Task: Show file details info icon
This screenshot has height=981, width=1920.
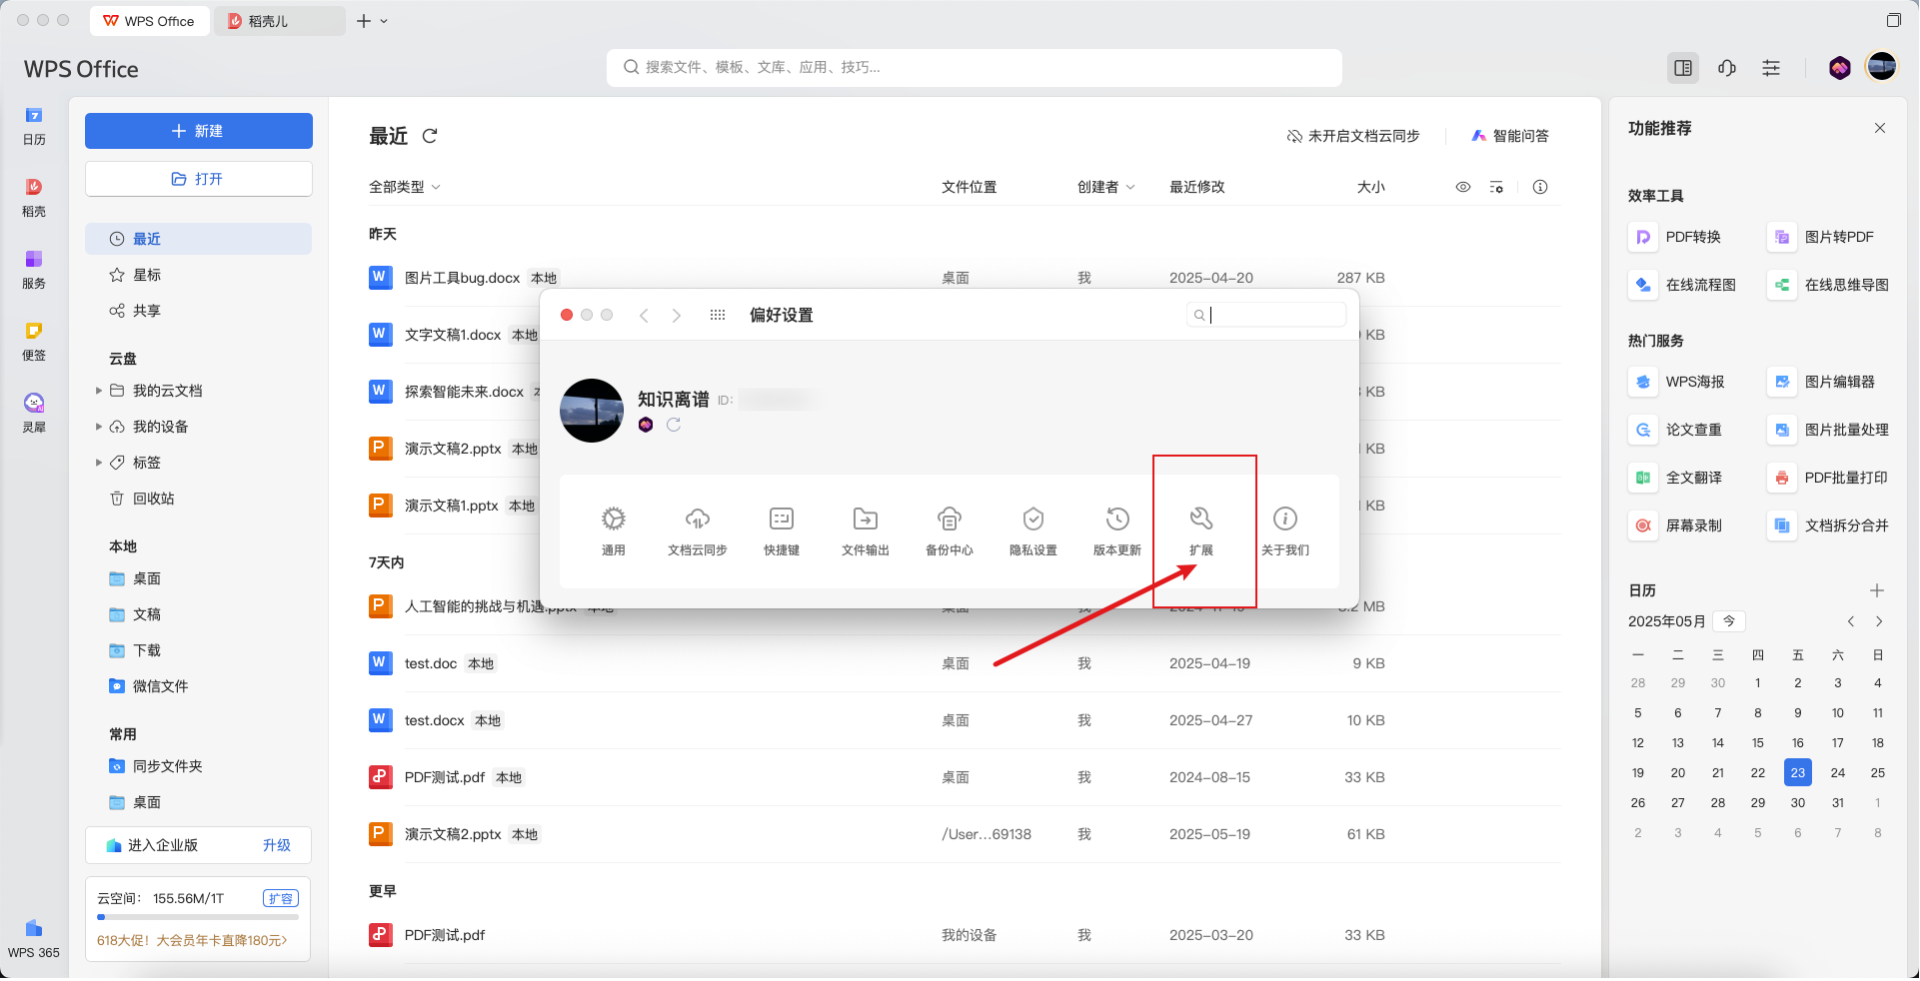Action: pos(1540,187)
